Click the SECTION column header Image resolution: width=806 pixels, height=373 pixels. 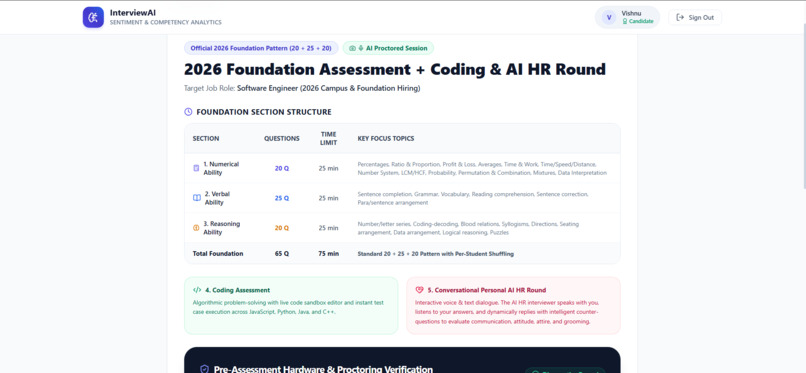click(x=206, y=138)
